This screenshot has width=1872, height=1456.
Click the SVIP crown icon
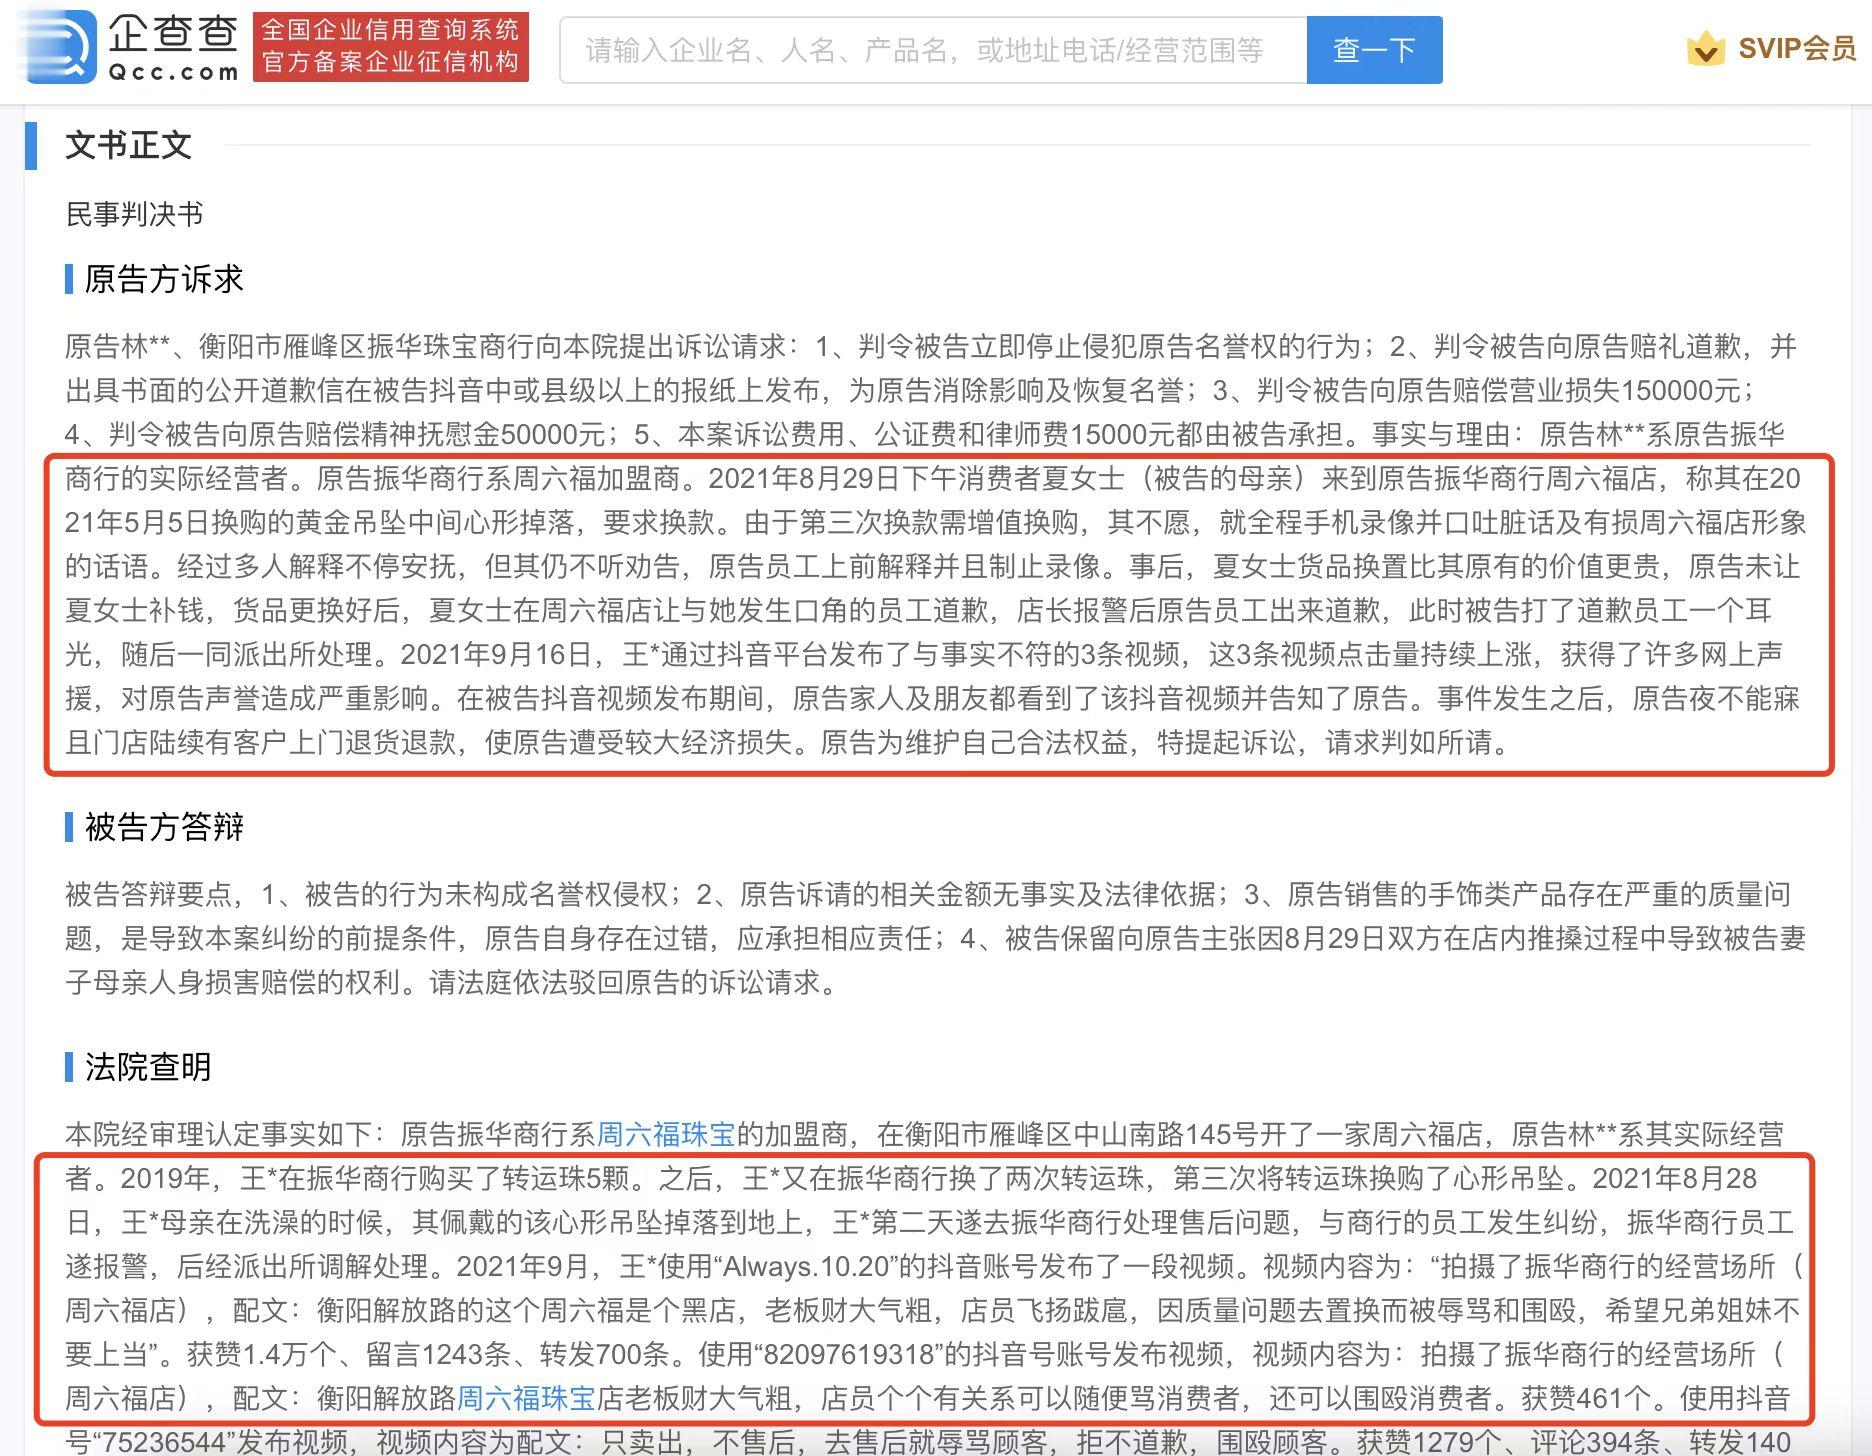(1705, 48)
